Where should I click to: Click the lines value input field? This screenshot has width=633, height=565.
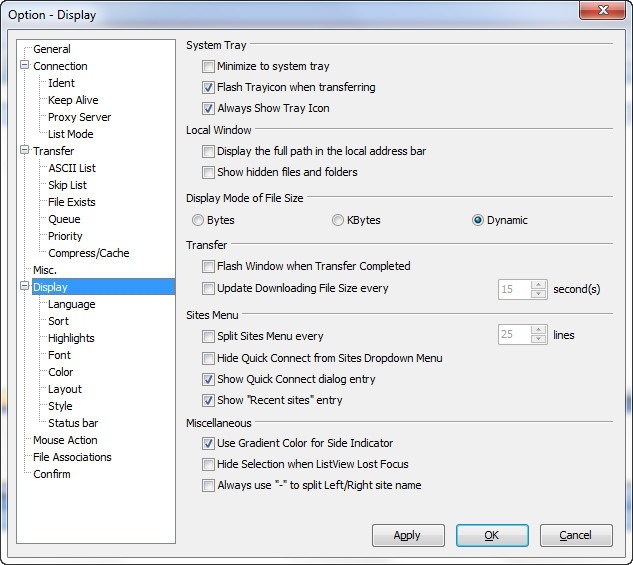click(x=515, y=335)
